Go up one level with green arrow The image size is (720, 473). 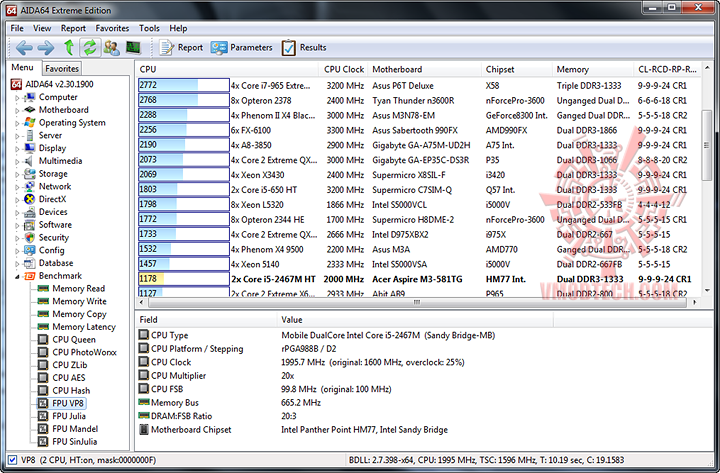(x=69, y=47)
